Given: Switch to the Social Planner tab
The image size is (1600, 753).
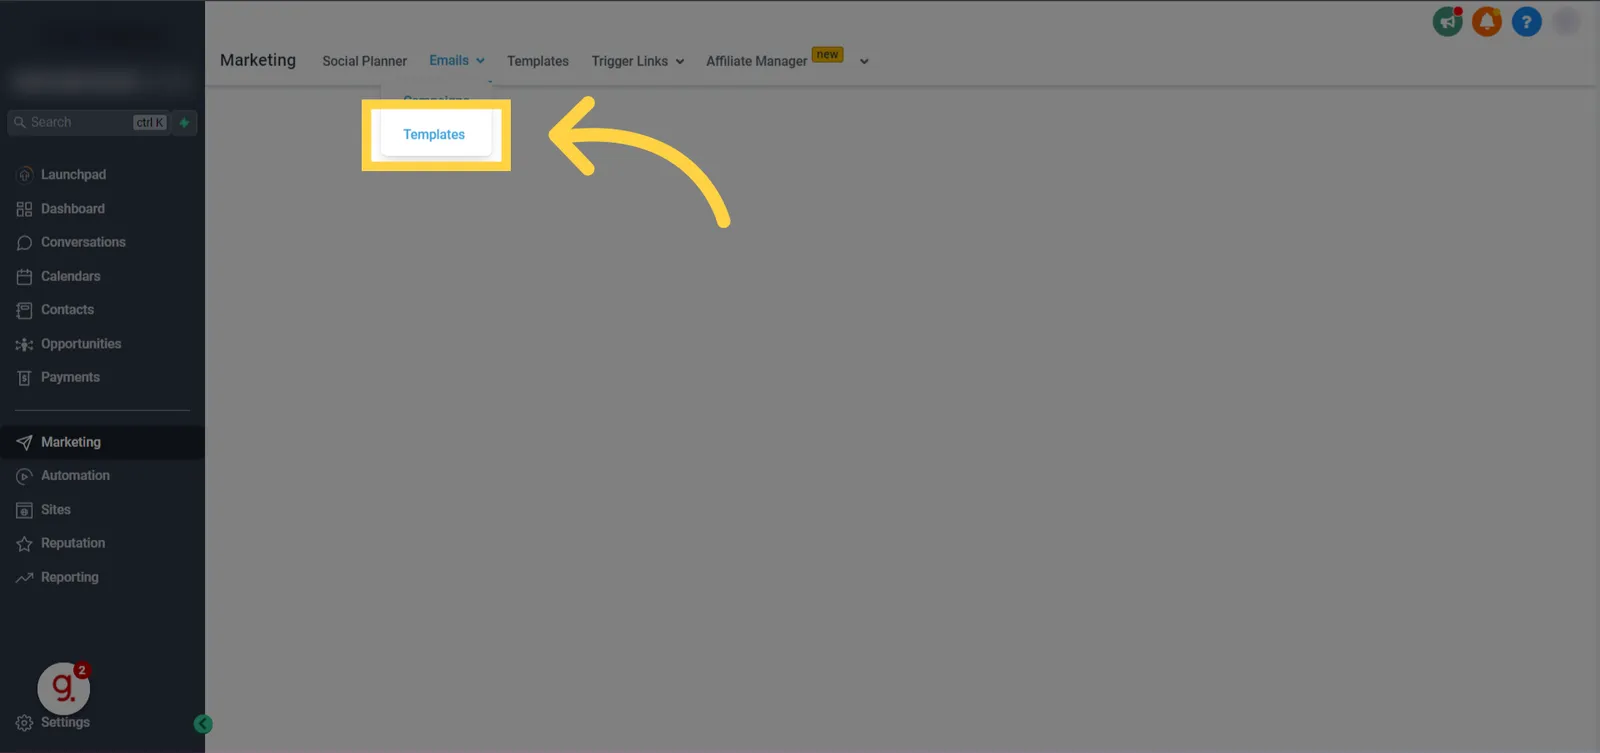Looking at the screenshot, I should tap(364, 61).
